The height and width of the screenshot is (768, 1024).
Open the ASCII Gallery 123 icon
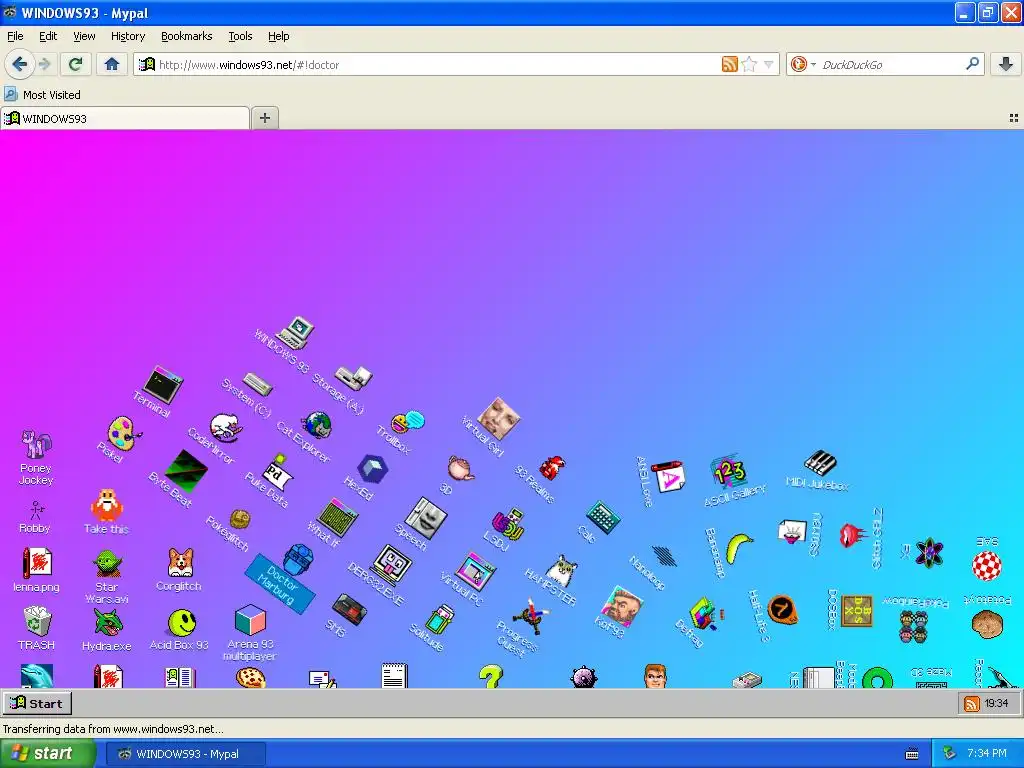point(729,472)
